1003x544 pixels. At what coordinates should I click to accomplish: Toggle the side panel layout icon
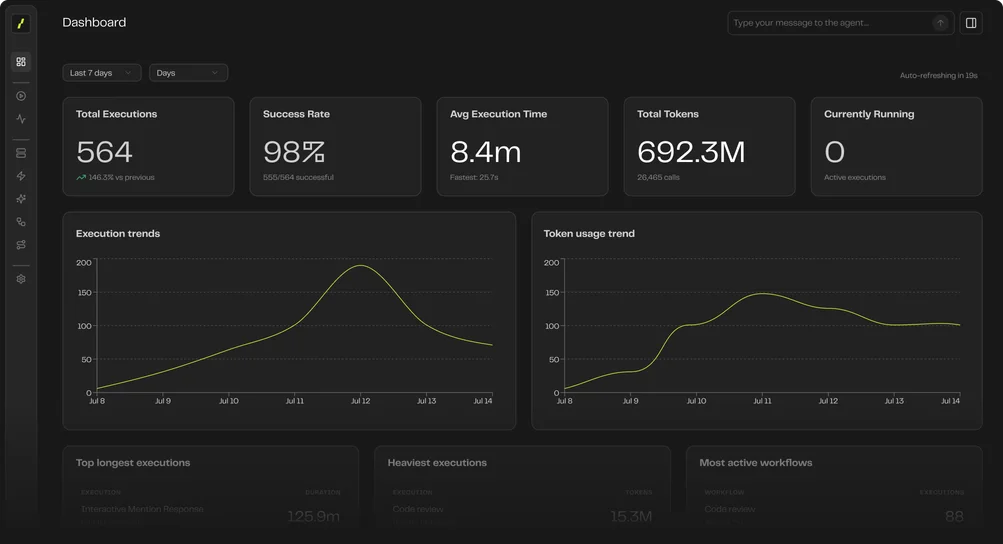tap(971, 23)
